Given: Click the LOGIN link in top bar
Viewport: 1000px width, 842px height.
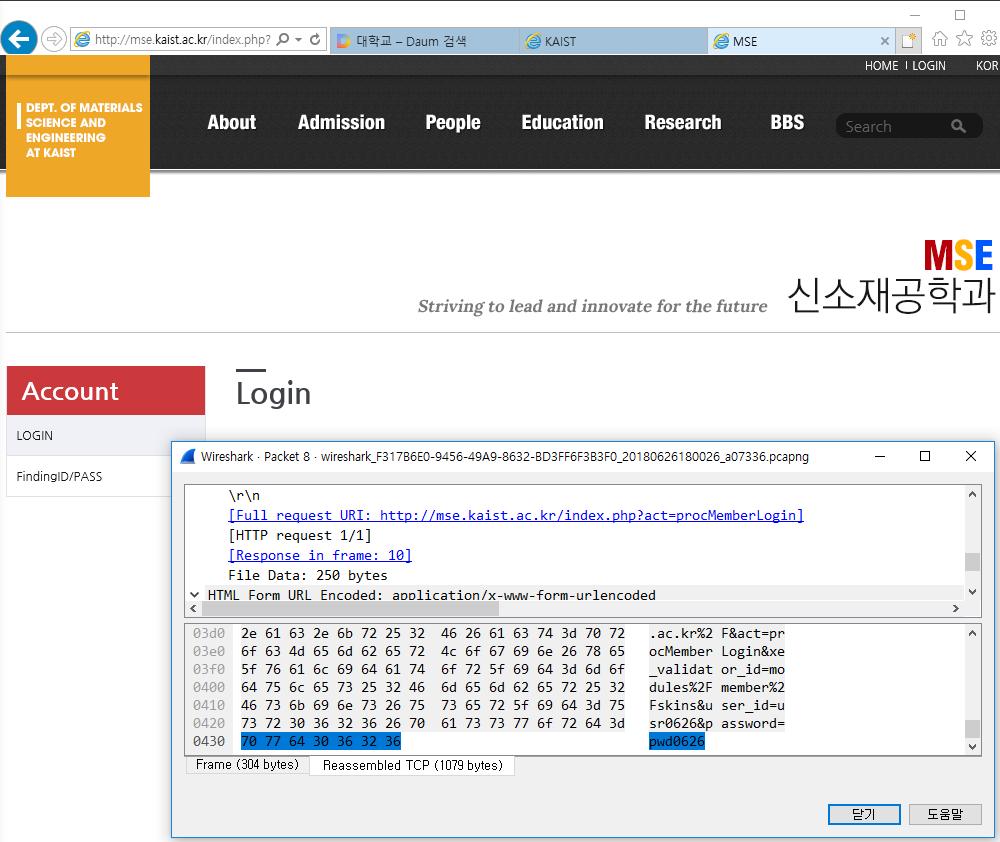Looking at the screenshot, I should point(929,66).
